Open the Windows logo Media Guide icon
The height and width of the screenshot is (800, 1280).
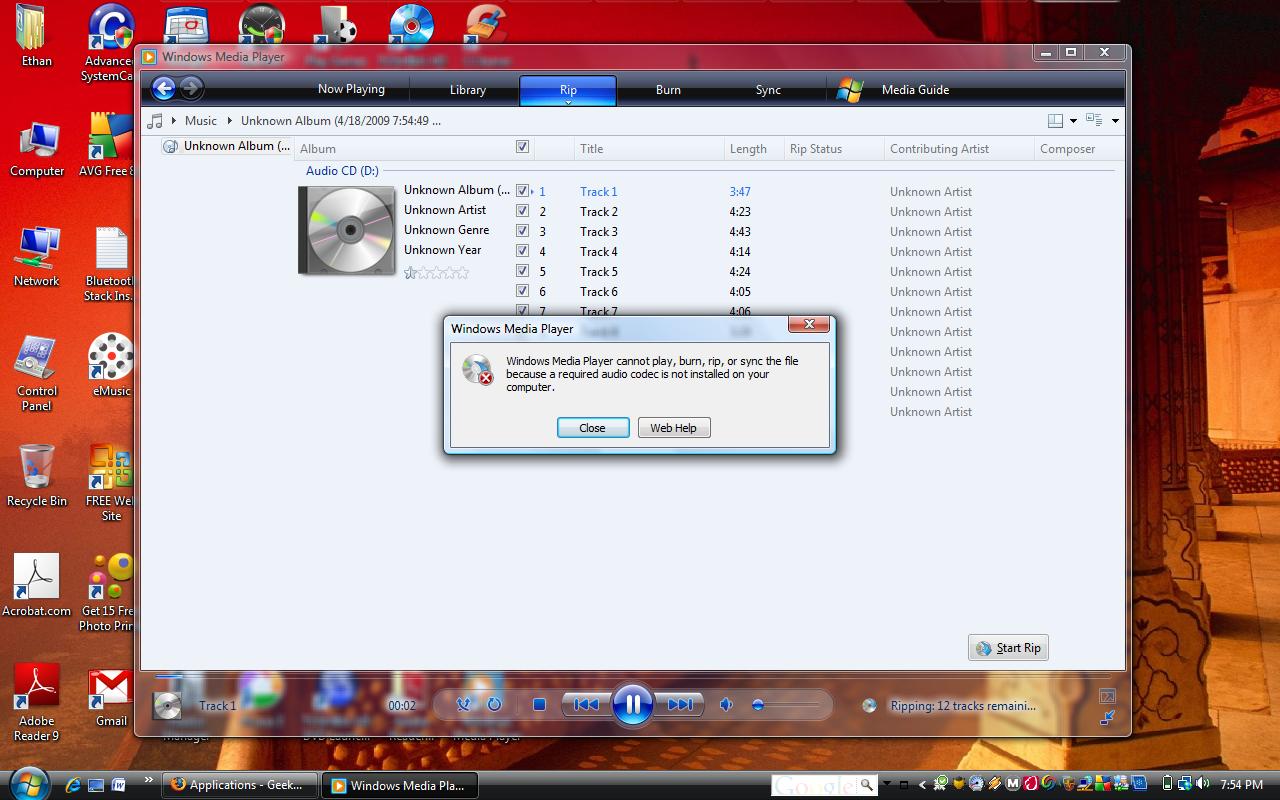(850, 90)
